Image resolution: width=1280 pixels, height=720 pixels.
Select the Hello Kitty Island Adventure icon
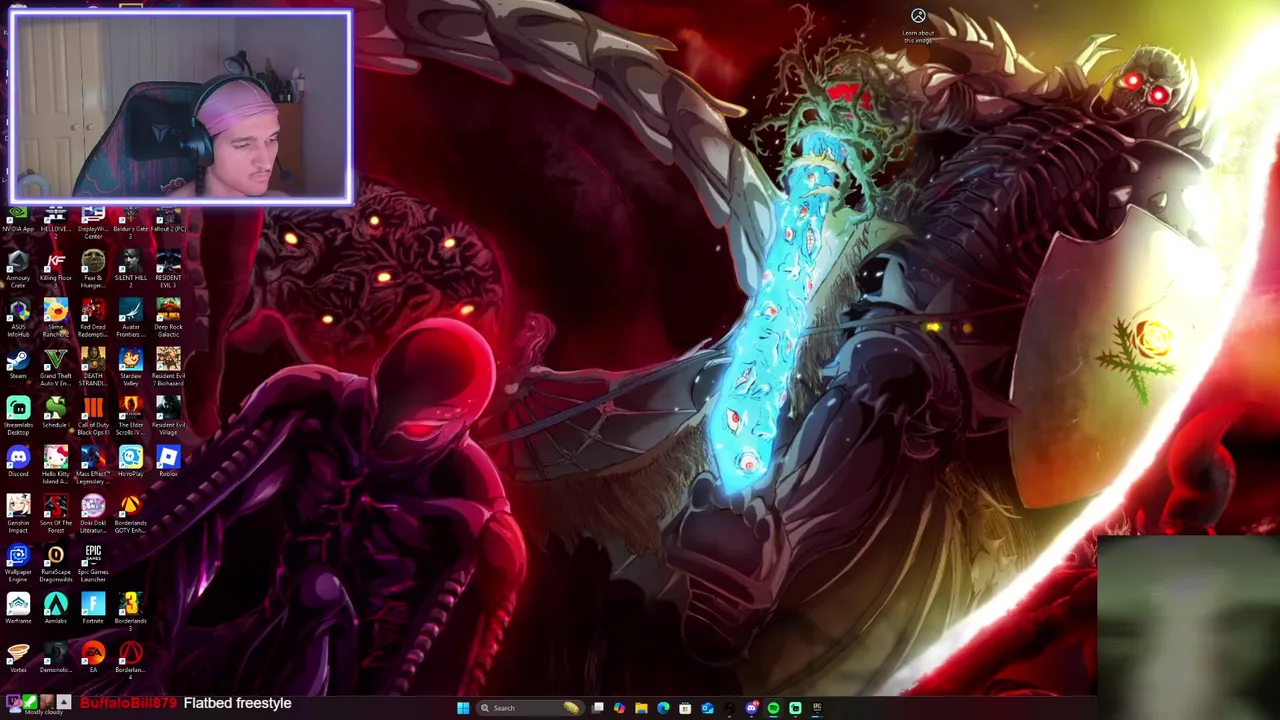55,464
